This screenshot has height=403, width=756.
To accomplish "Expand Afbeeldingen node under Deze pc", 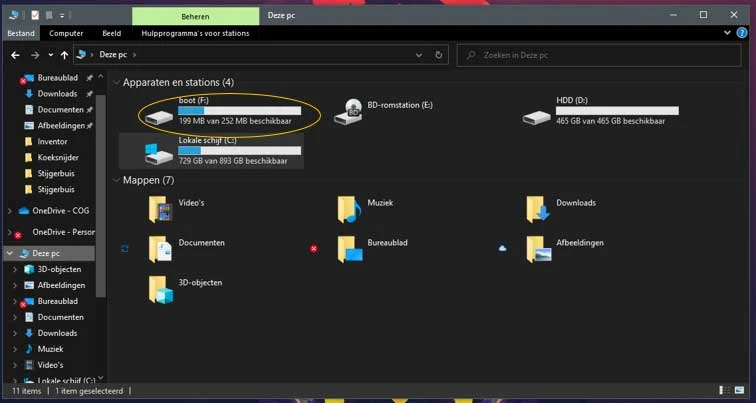I will (x=15, y=285).
